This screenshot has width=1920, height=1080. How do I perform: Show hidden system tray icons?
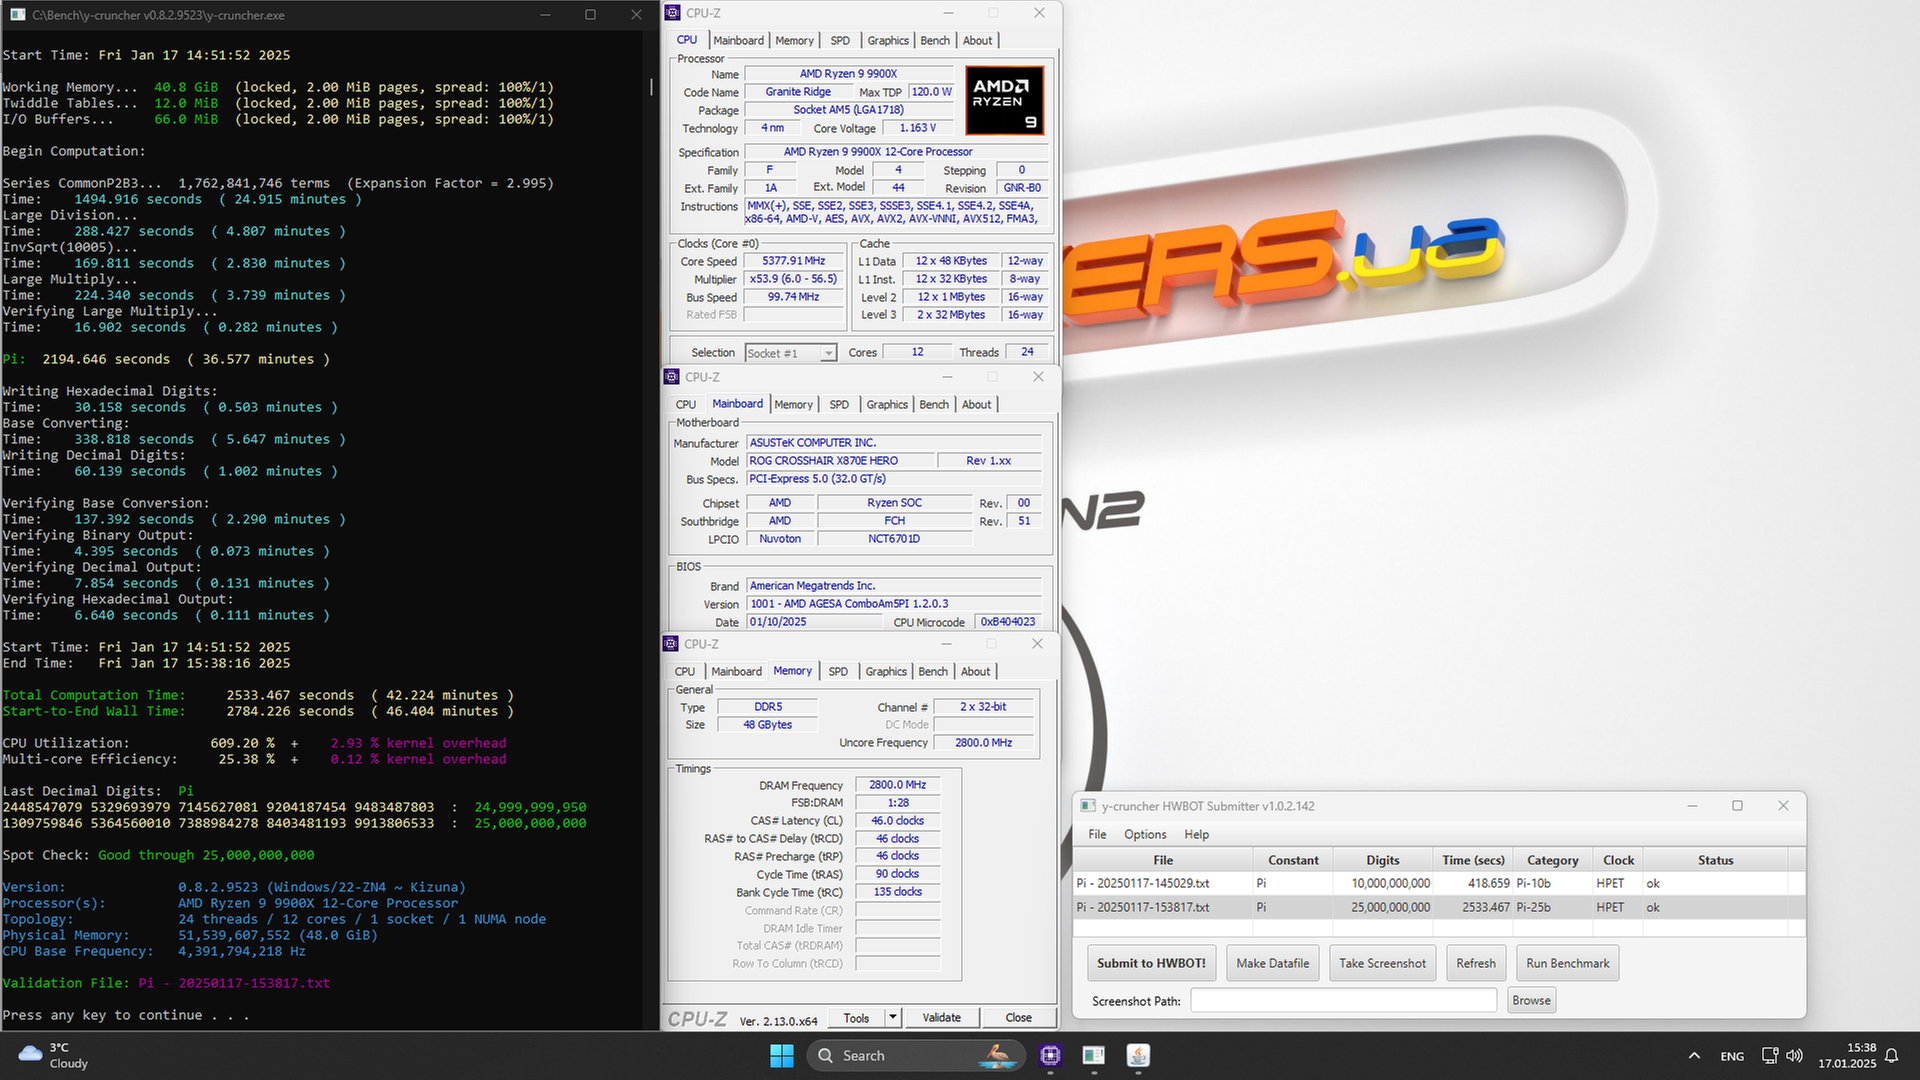[x=1694, y=1055]
